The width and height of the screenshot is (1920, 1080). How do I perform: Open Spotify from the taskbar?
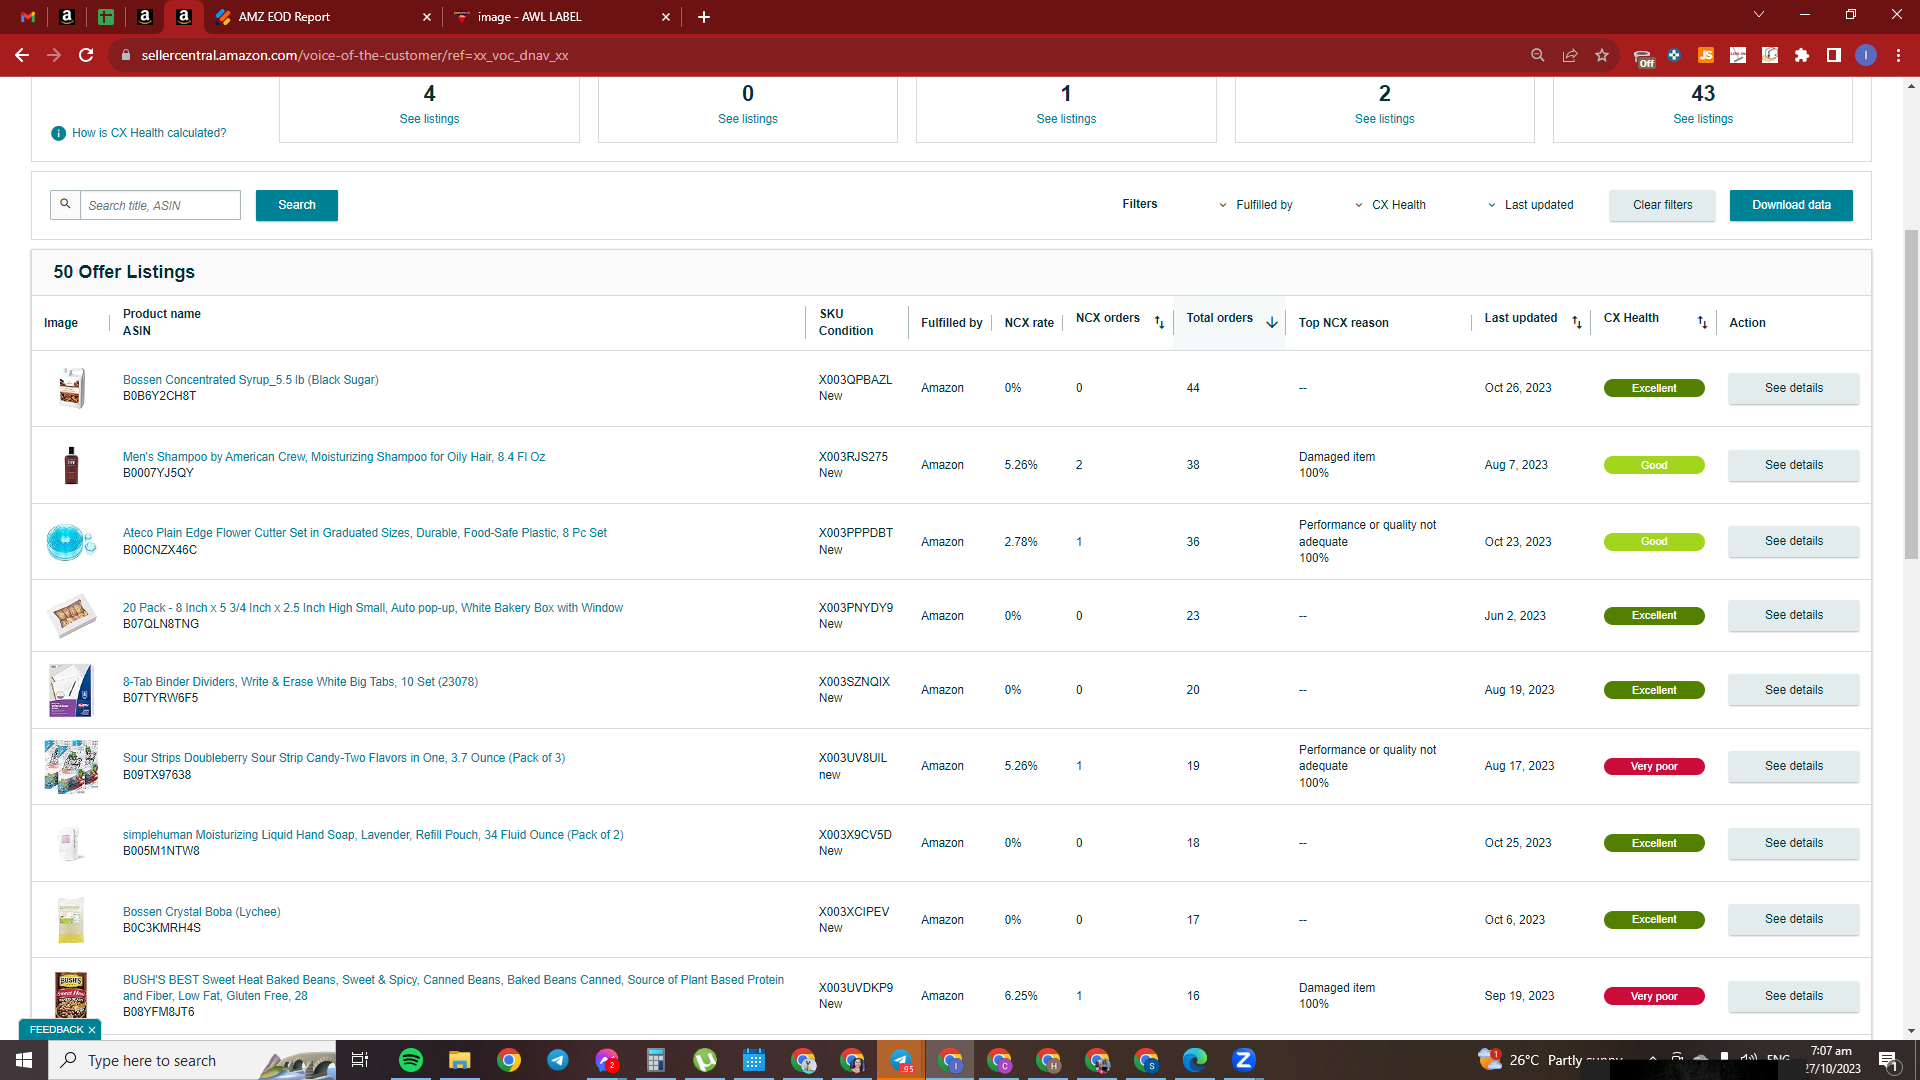pyautogui.click(x=411, y=1060)
